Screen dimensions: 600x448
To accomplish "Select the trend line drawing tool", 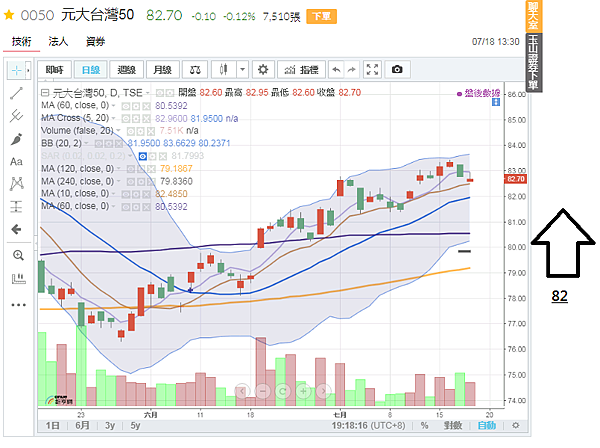I will tap(16, 93).
